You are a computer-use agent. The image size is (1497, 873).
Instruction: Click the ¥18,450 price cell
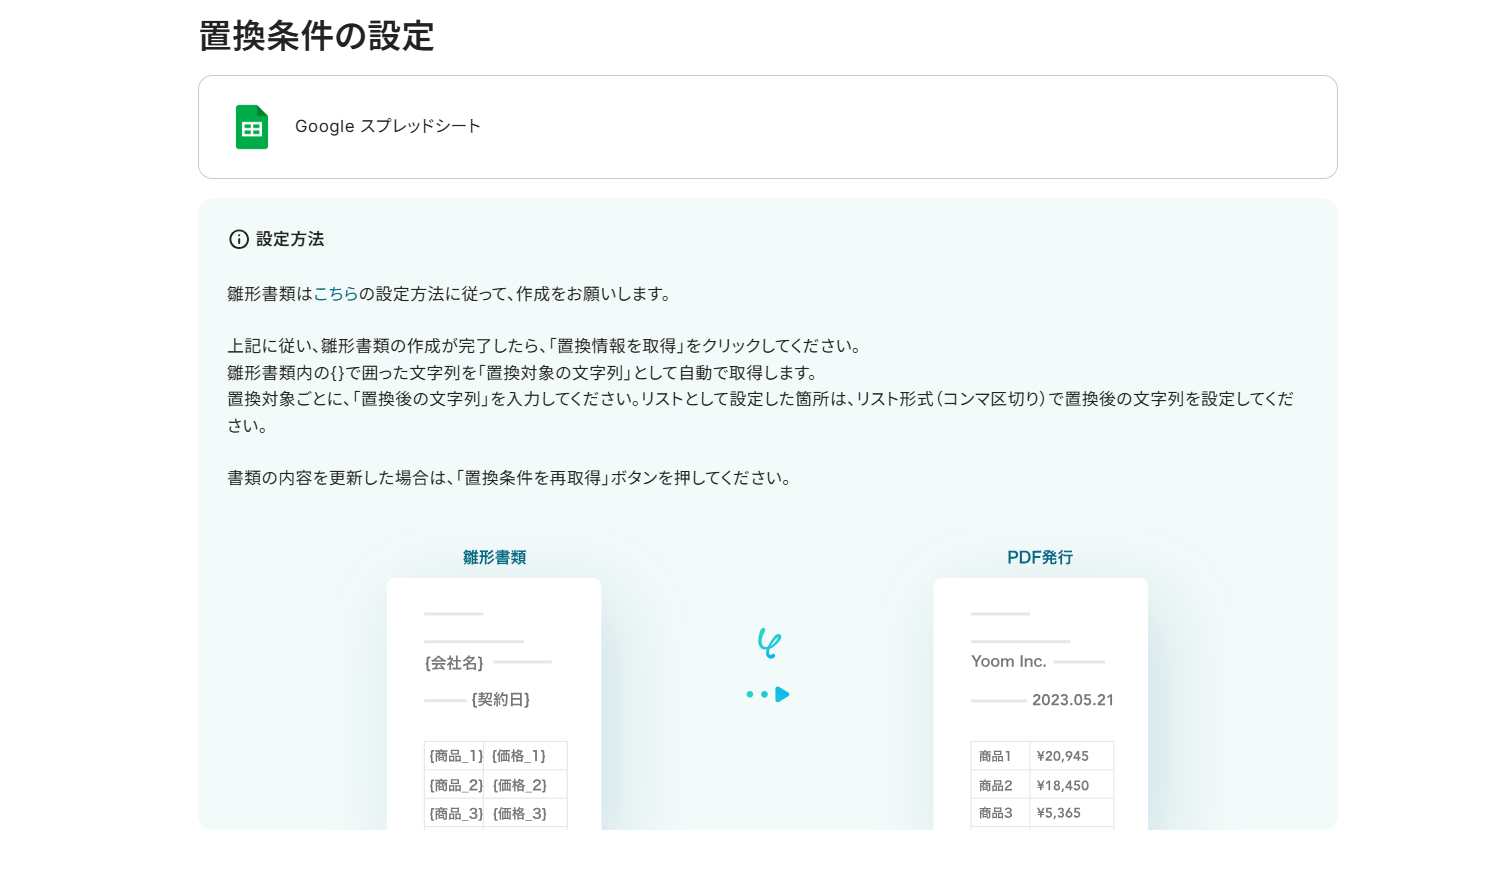pyautogui.click(x=1063, y=785)
